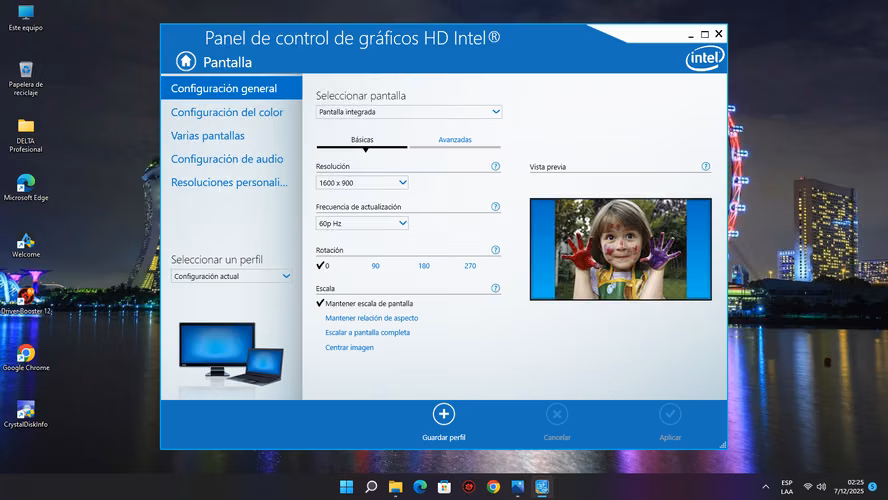Open Chrome from the taskbar

click(x=493, y=486)
